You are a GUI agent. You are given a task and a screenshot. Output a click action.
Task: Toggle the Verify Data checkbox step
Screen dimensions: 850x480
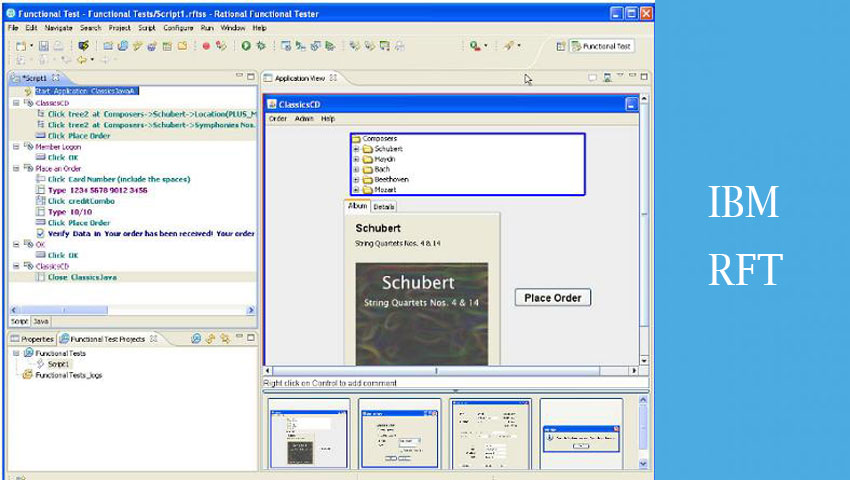click(40, 234)
